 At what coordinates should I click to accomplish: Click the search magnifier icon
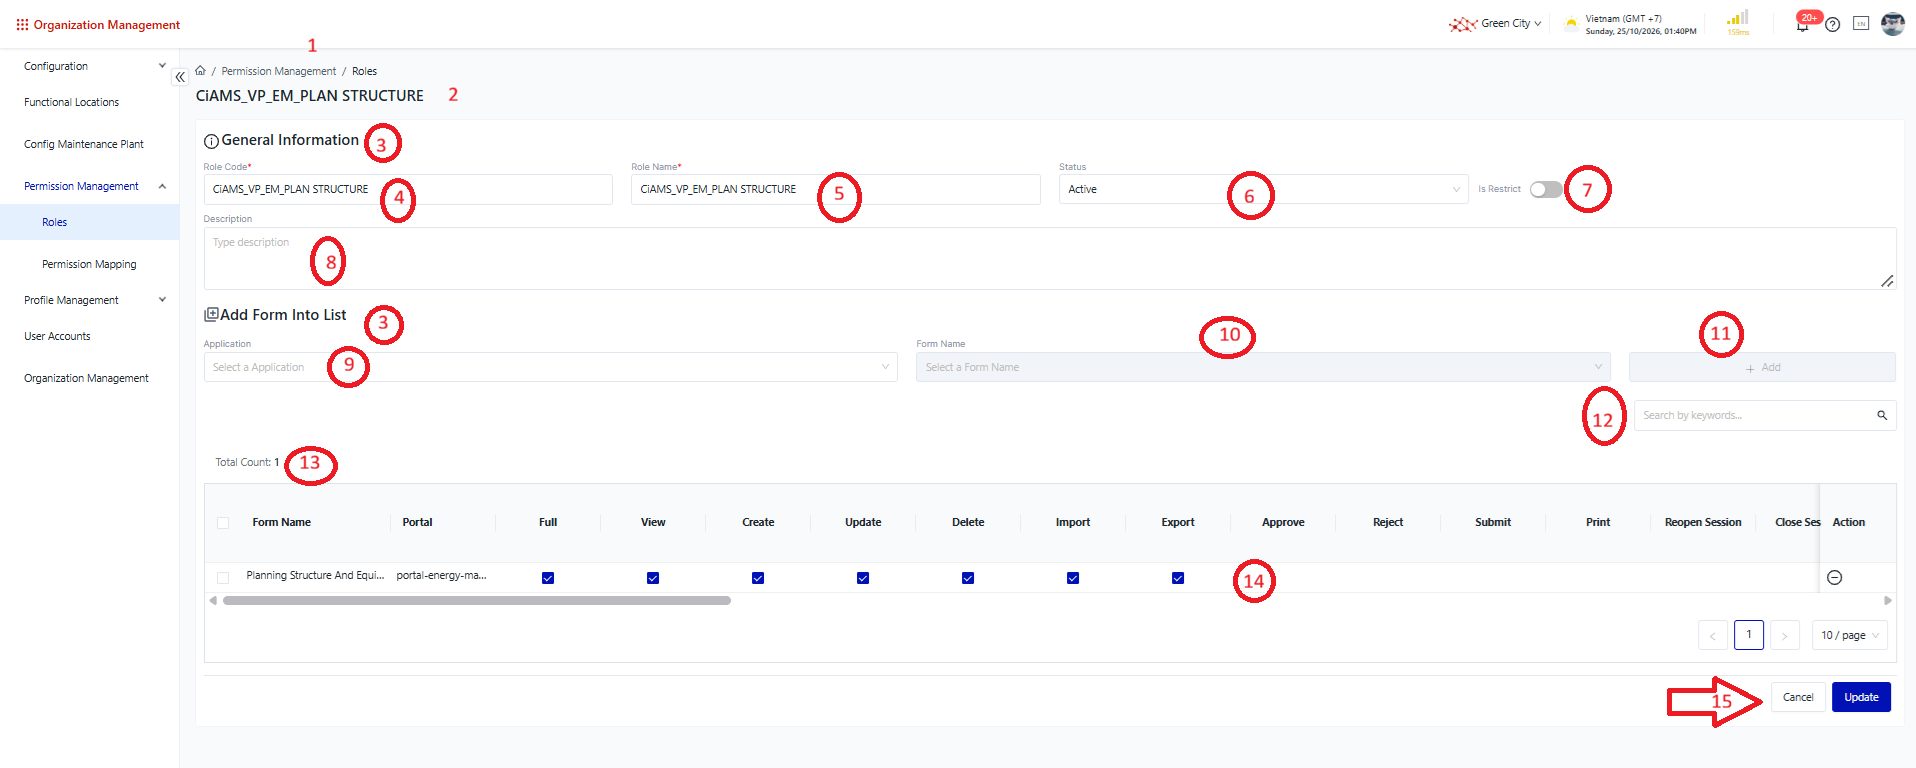pyautogui.click(x=1882, y=415)
